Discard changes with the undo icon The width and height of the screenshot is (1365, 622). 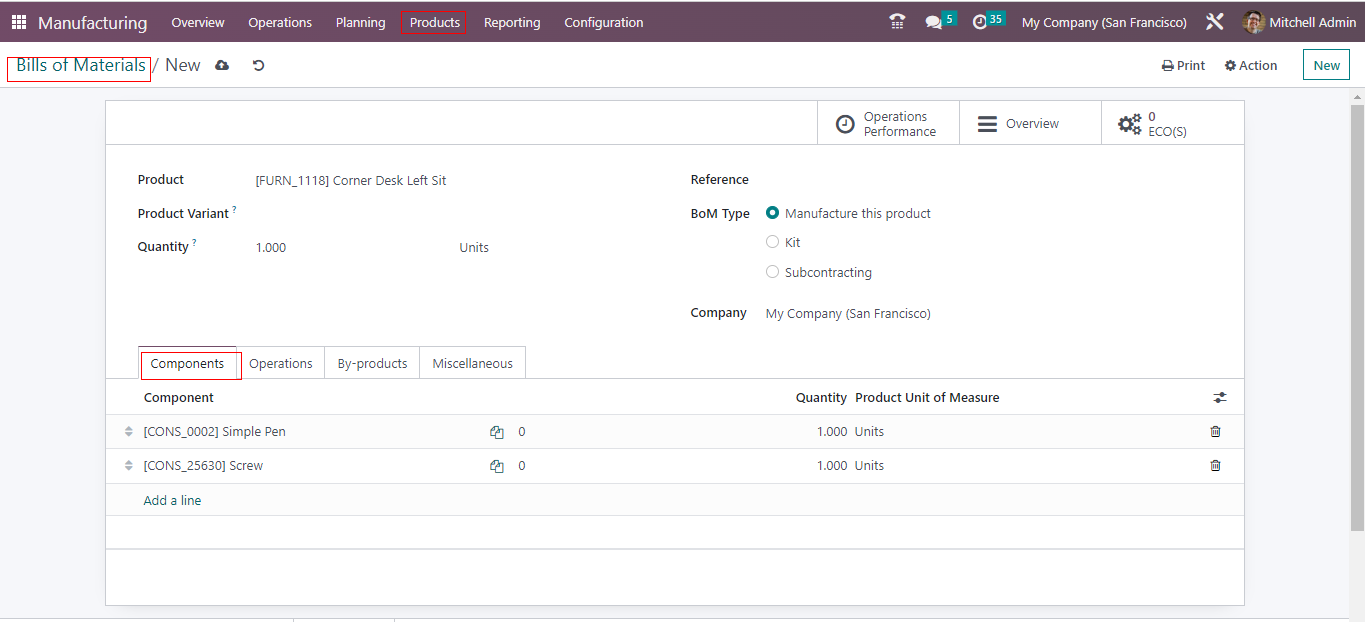pos(258,65)
